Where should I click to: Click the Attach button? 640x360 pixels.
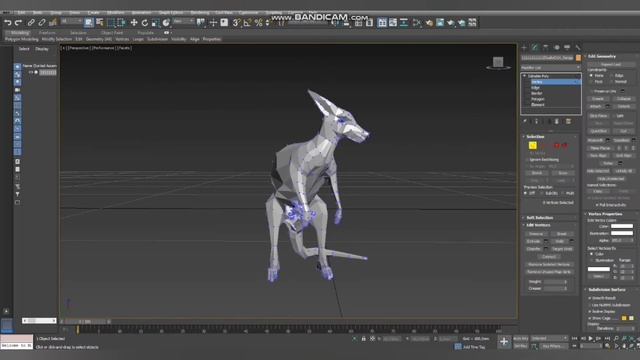(x=596, y=107)
